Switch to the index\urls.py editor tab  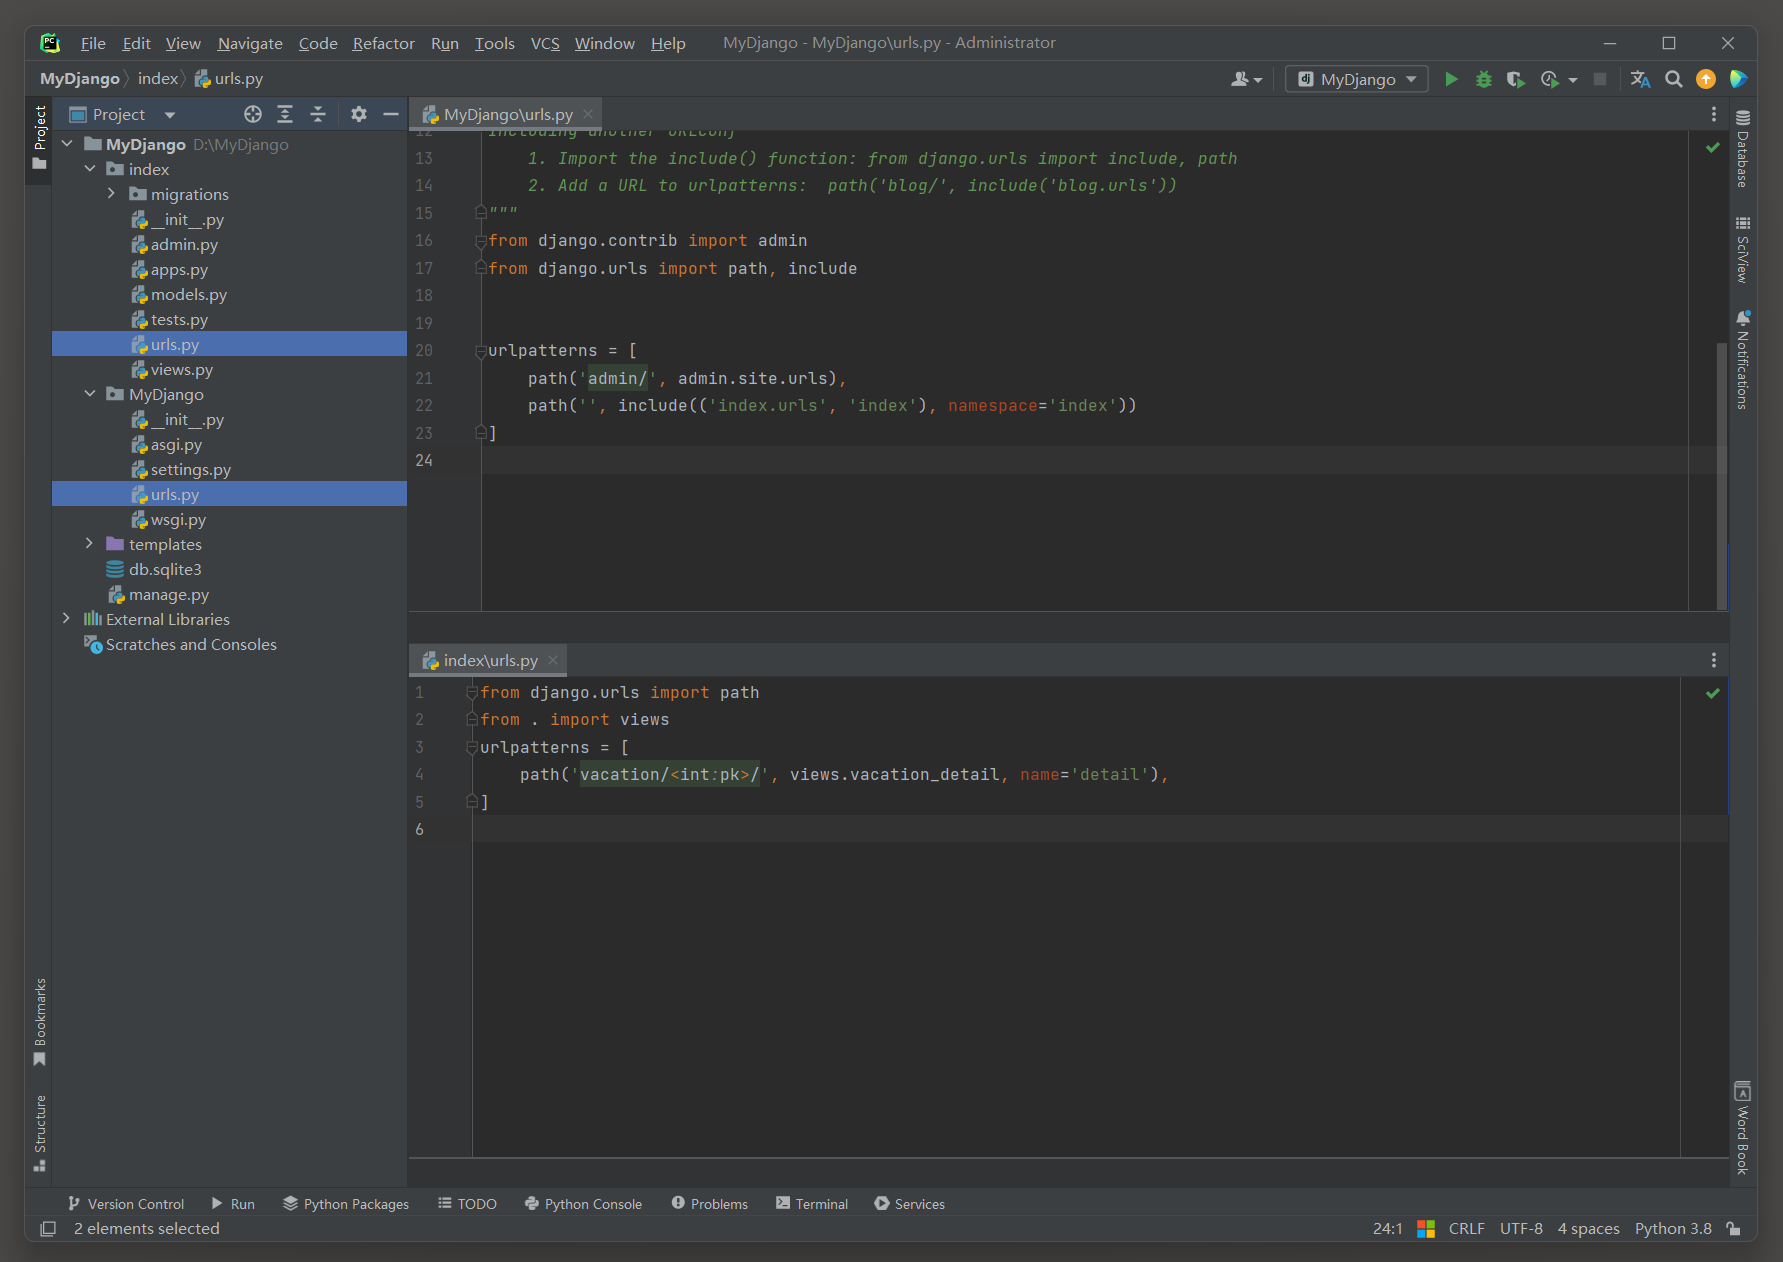[490, 660]
